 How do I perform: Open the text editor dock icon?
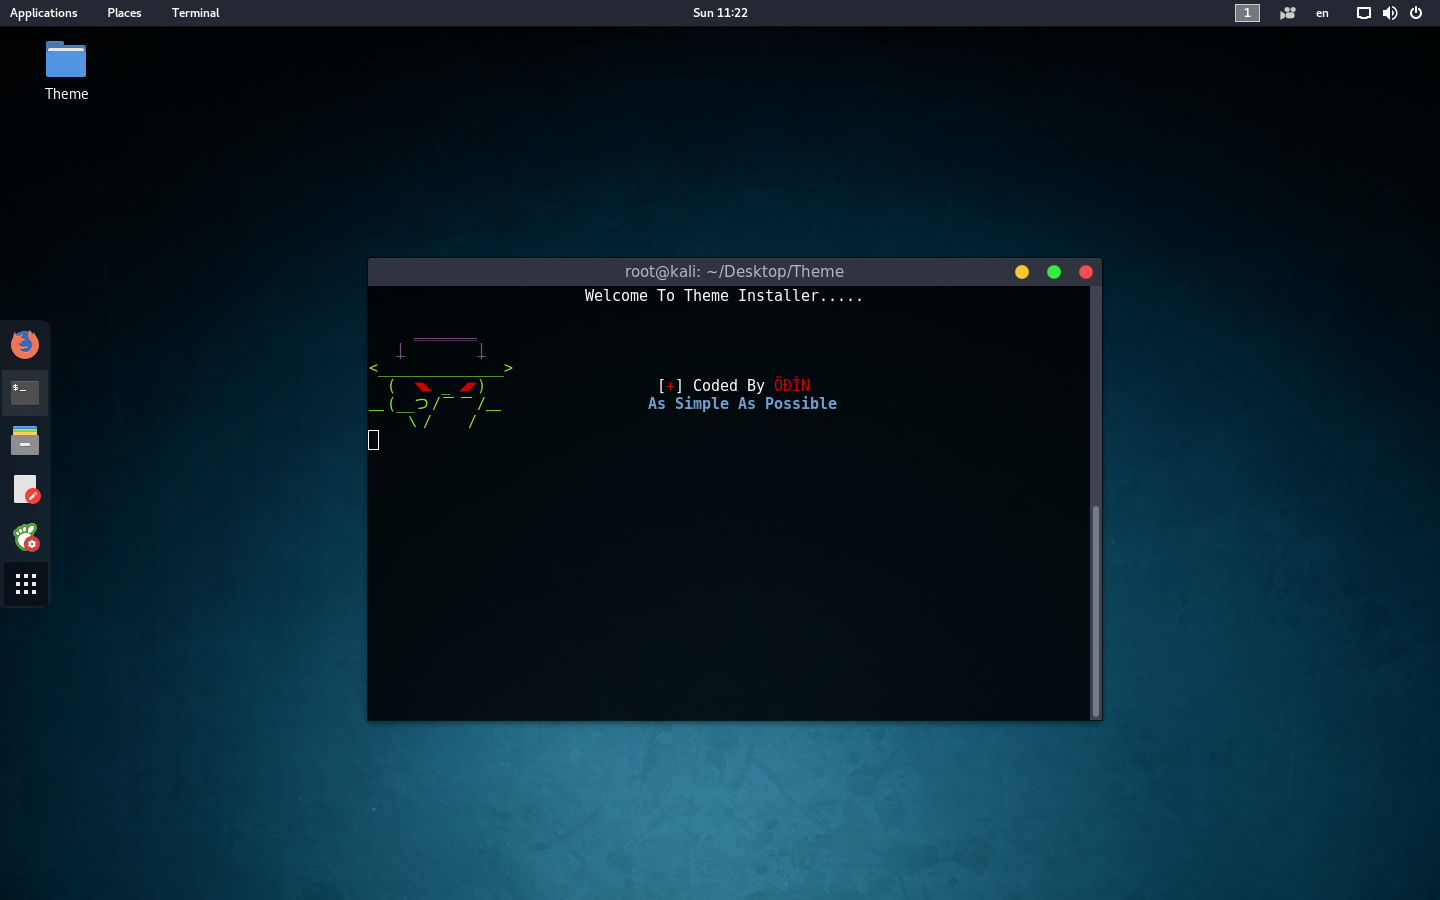click(26, 489)
